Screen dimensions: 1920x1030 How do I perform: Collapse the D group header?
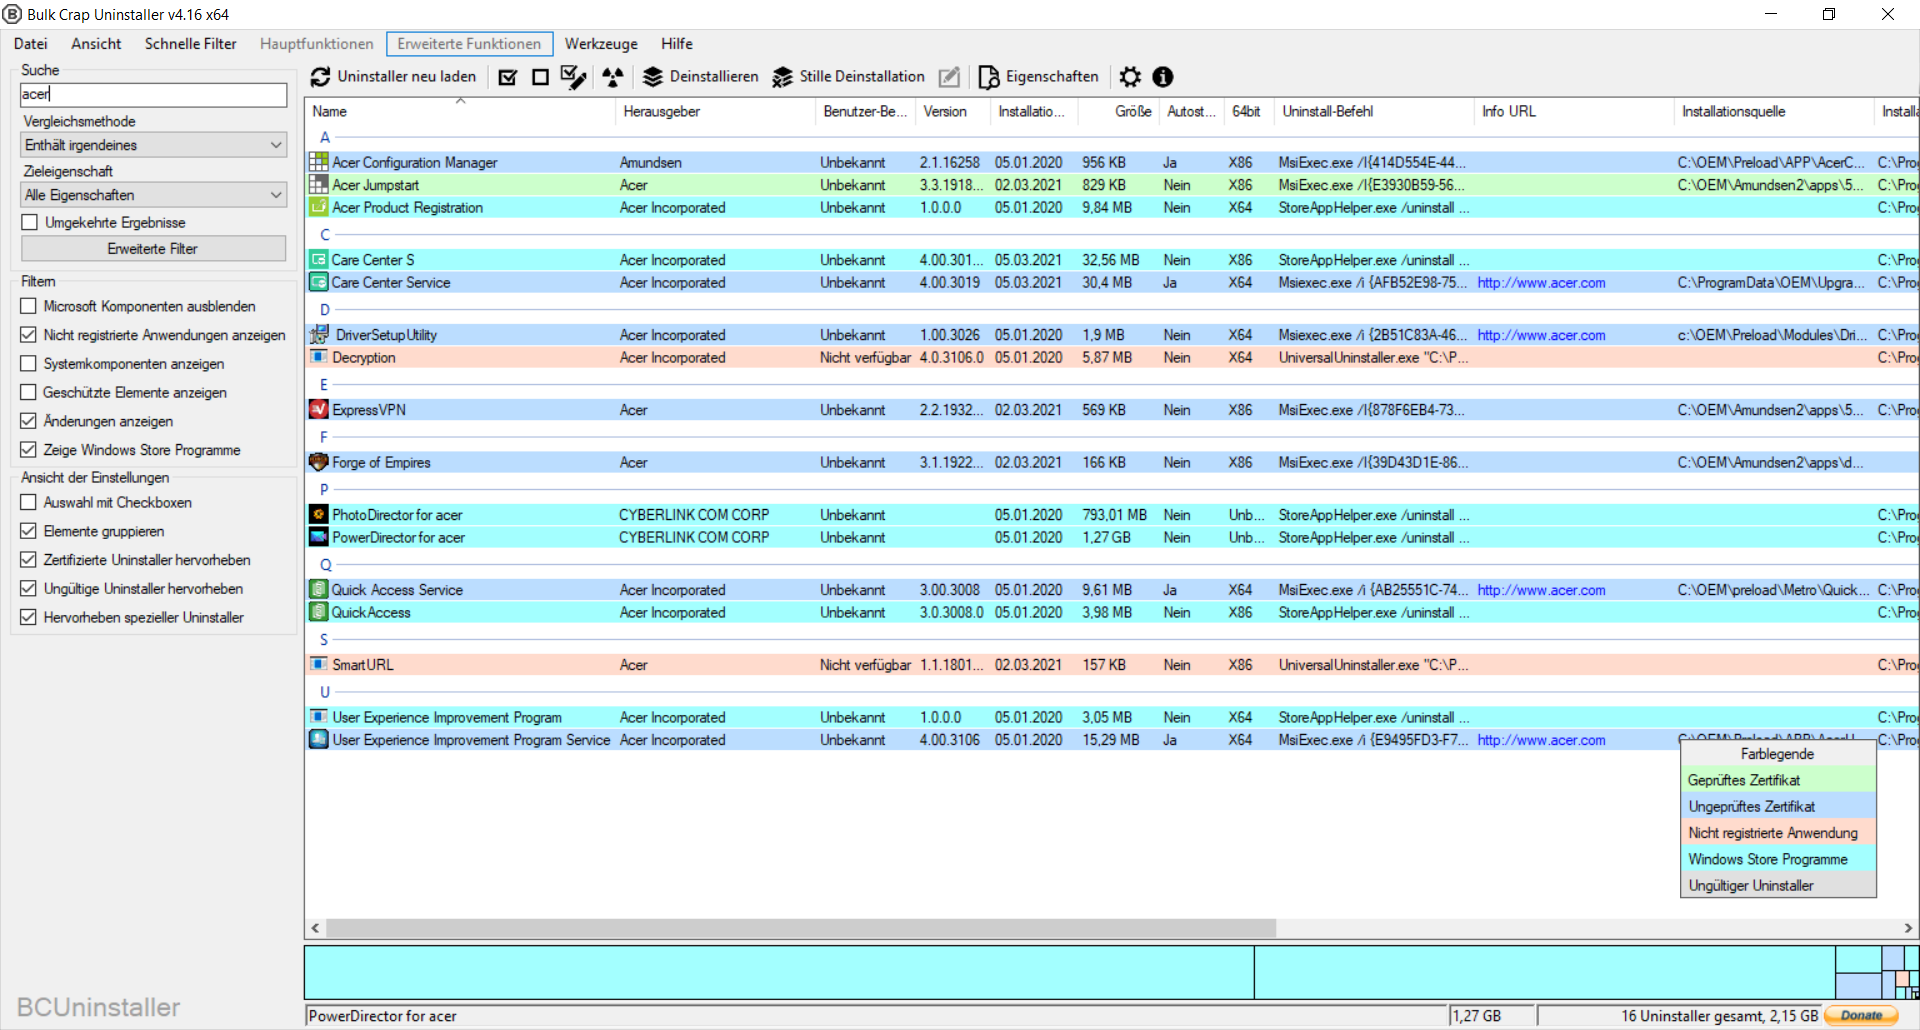(x=325, y=310)
